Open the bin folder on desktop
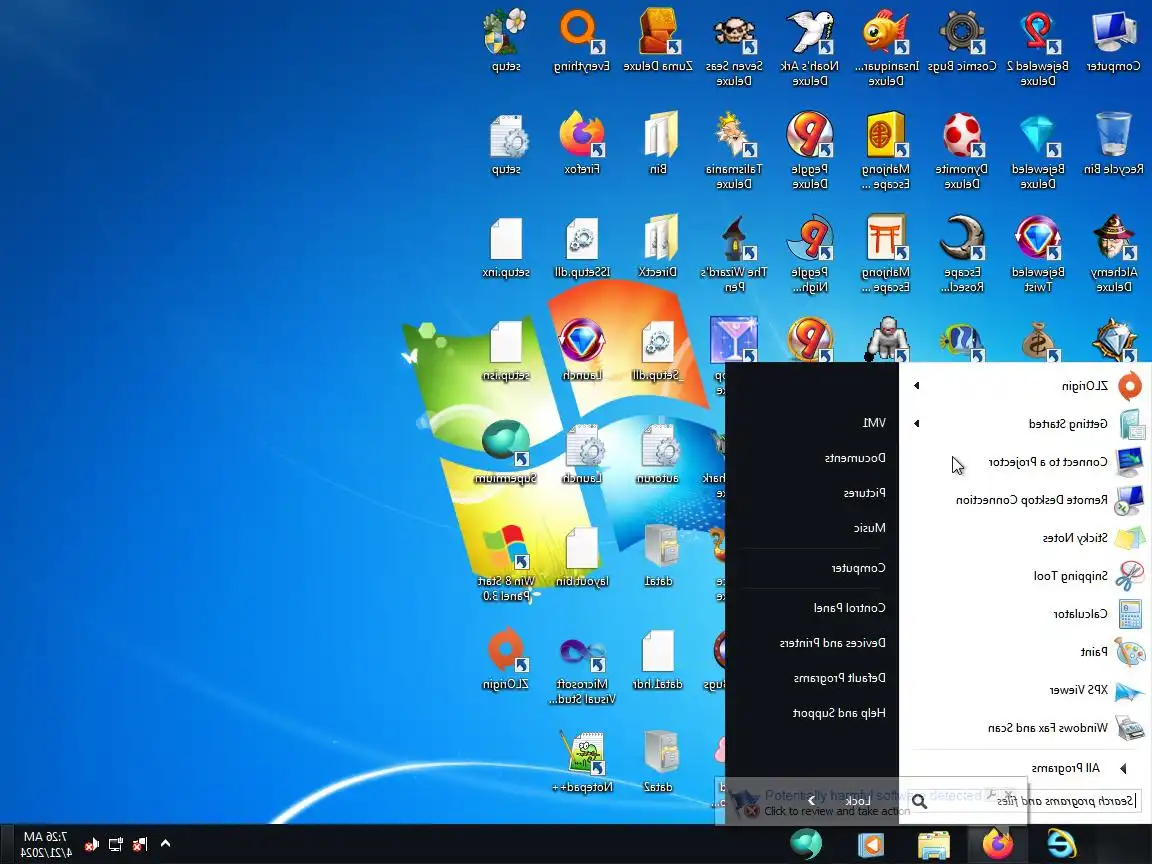Image resolution: width=1152 pixels, height=864 pixels. (658, 144)
